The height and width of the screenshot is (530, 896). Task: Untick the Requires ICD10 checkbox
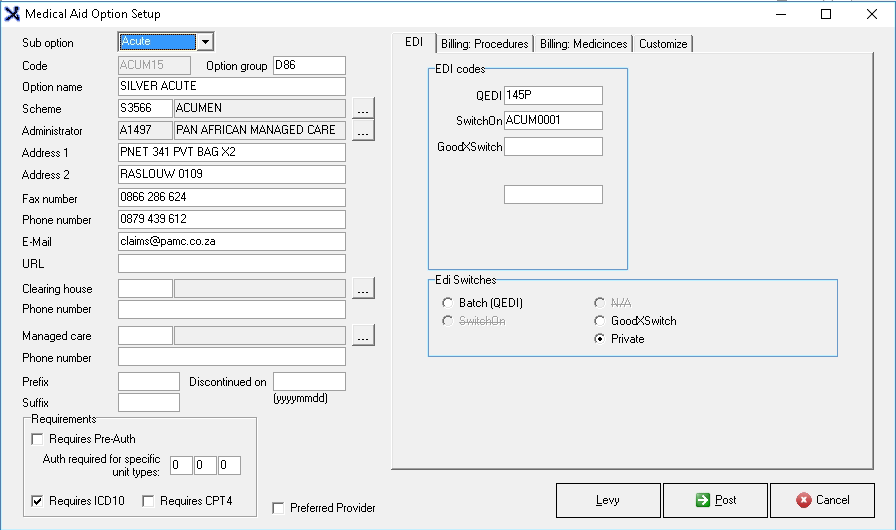pyautogui.click(x=39, y=501)
